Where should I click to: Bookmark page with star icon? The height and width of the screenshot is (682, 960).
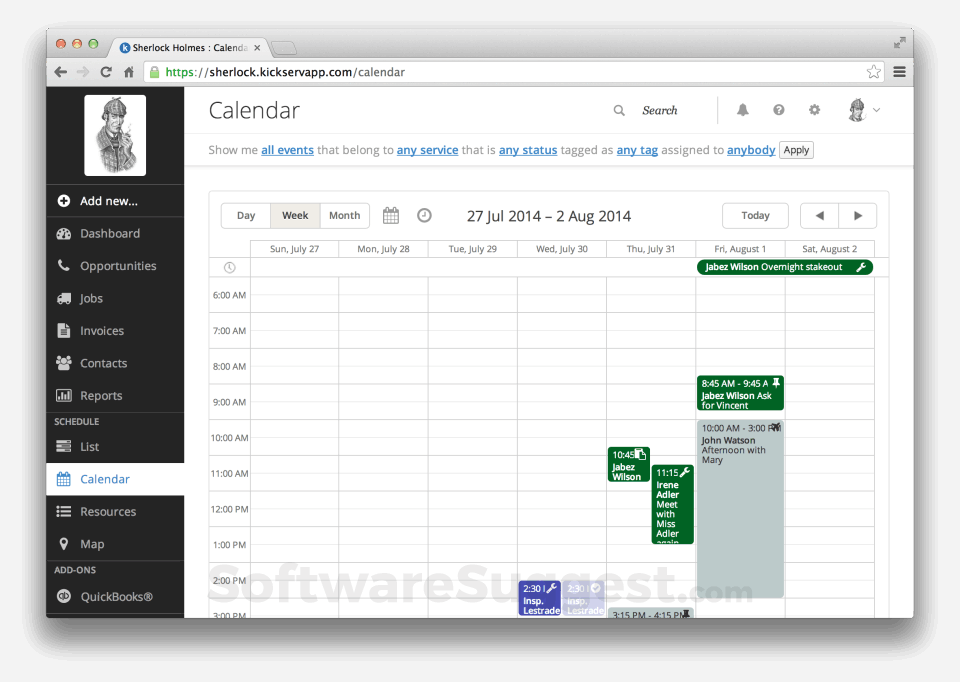coord(873,72)
